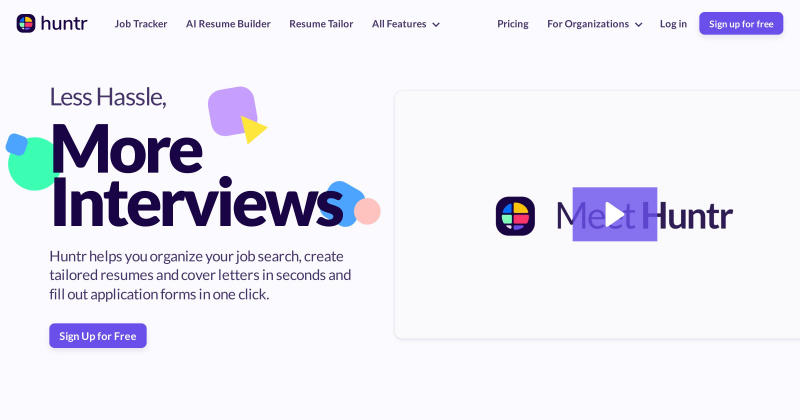Click the hero Sign Up for Free button
Viewport: 800px width, 420px height.
point(98,336)
